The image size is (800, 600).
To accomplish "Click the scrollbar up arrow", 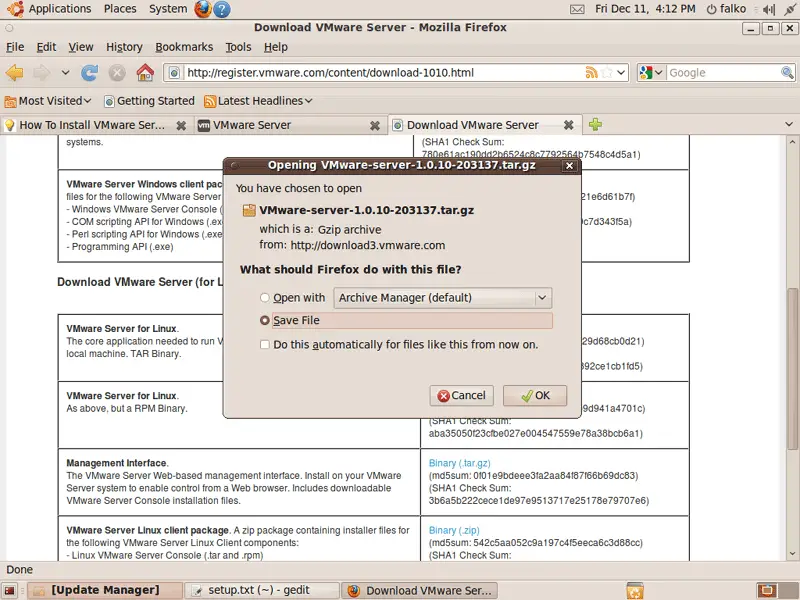I will pos(792,141).
